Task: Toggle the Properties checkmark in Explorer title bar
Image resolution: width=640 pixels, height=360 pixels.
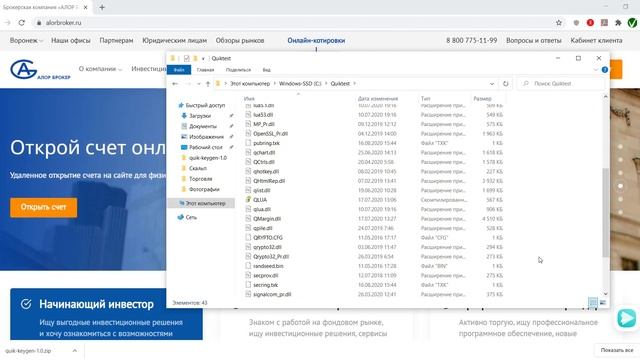Action: pos(187,58)
